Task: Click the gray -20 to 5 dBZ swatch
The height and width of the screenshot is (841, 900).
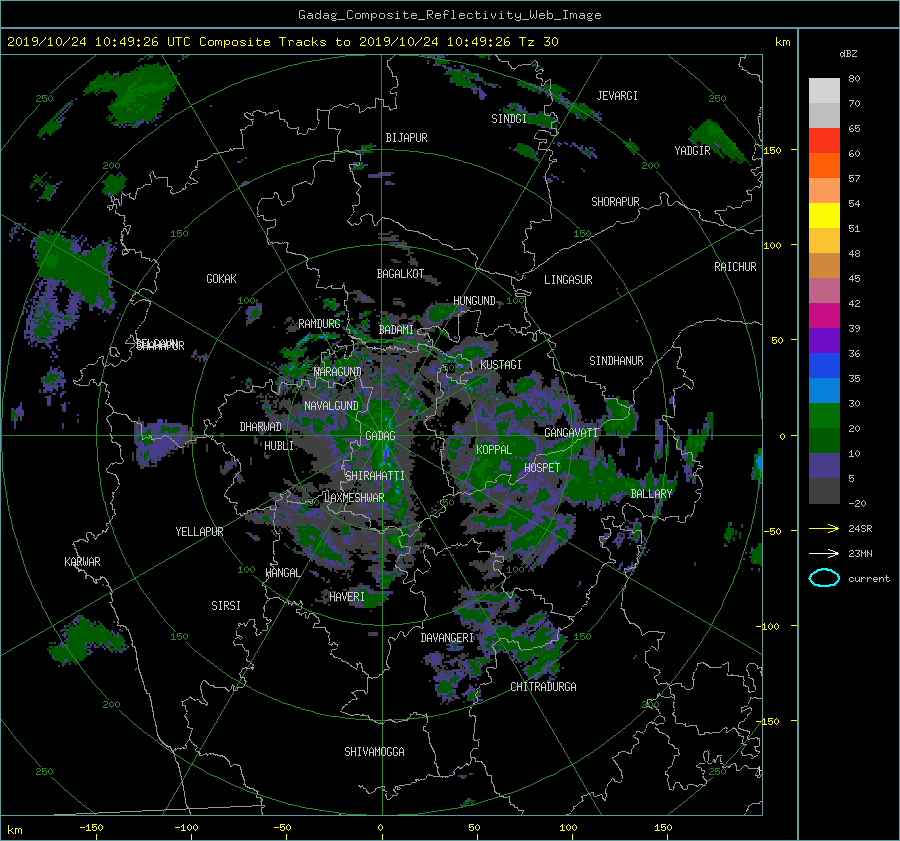Action: pos(824,490)
